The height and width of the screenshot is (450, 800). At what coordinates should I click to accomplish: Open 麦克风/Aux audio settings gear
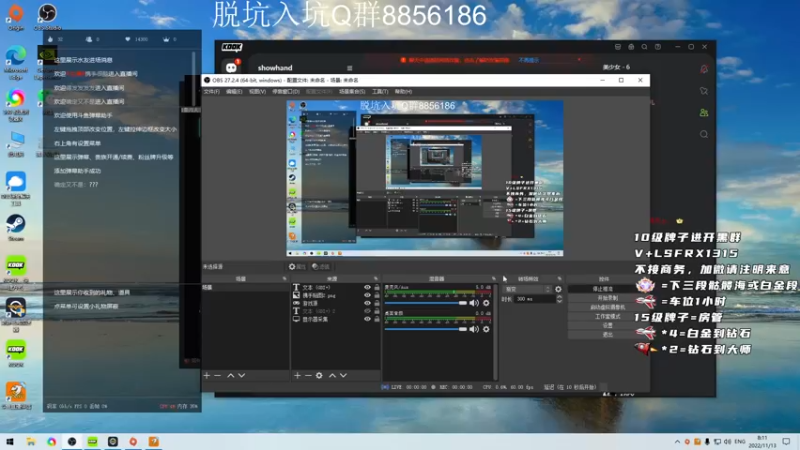coord(486,303)
